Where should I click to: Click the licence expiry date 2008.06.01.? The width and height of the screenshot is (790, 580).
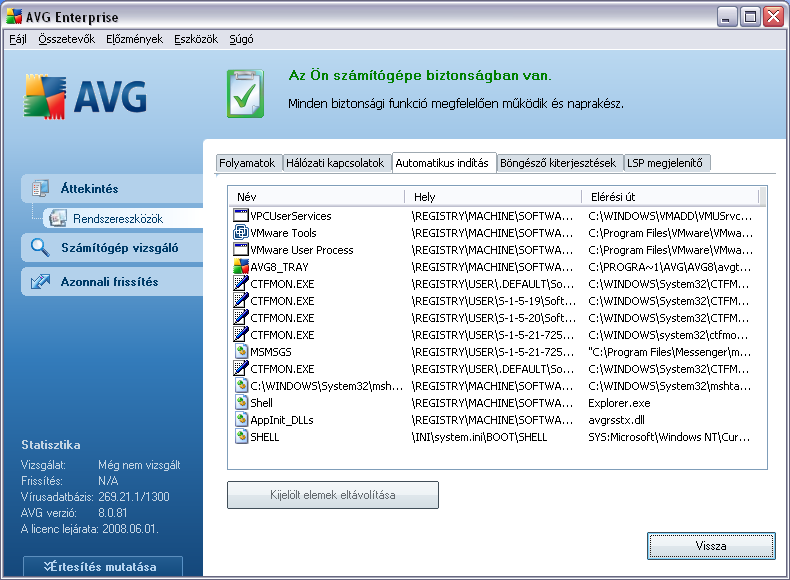(x=130, y=529)
